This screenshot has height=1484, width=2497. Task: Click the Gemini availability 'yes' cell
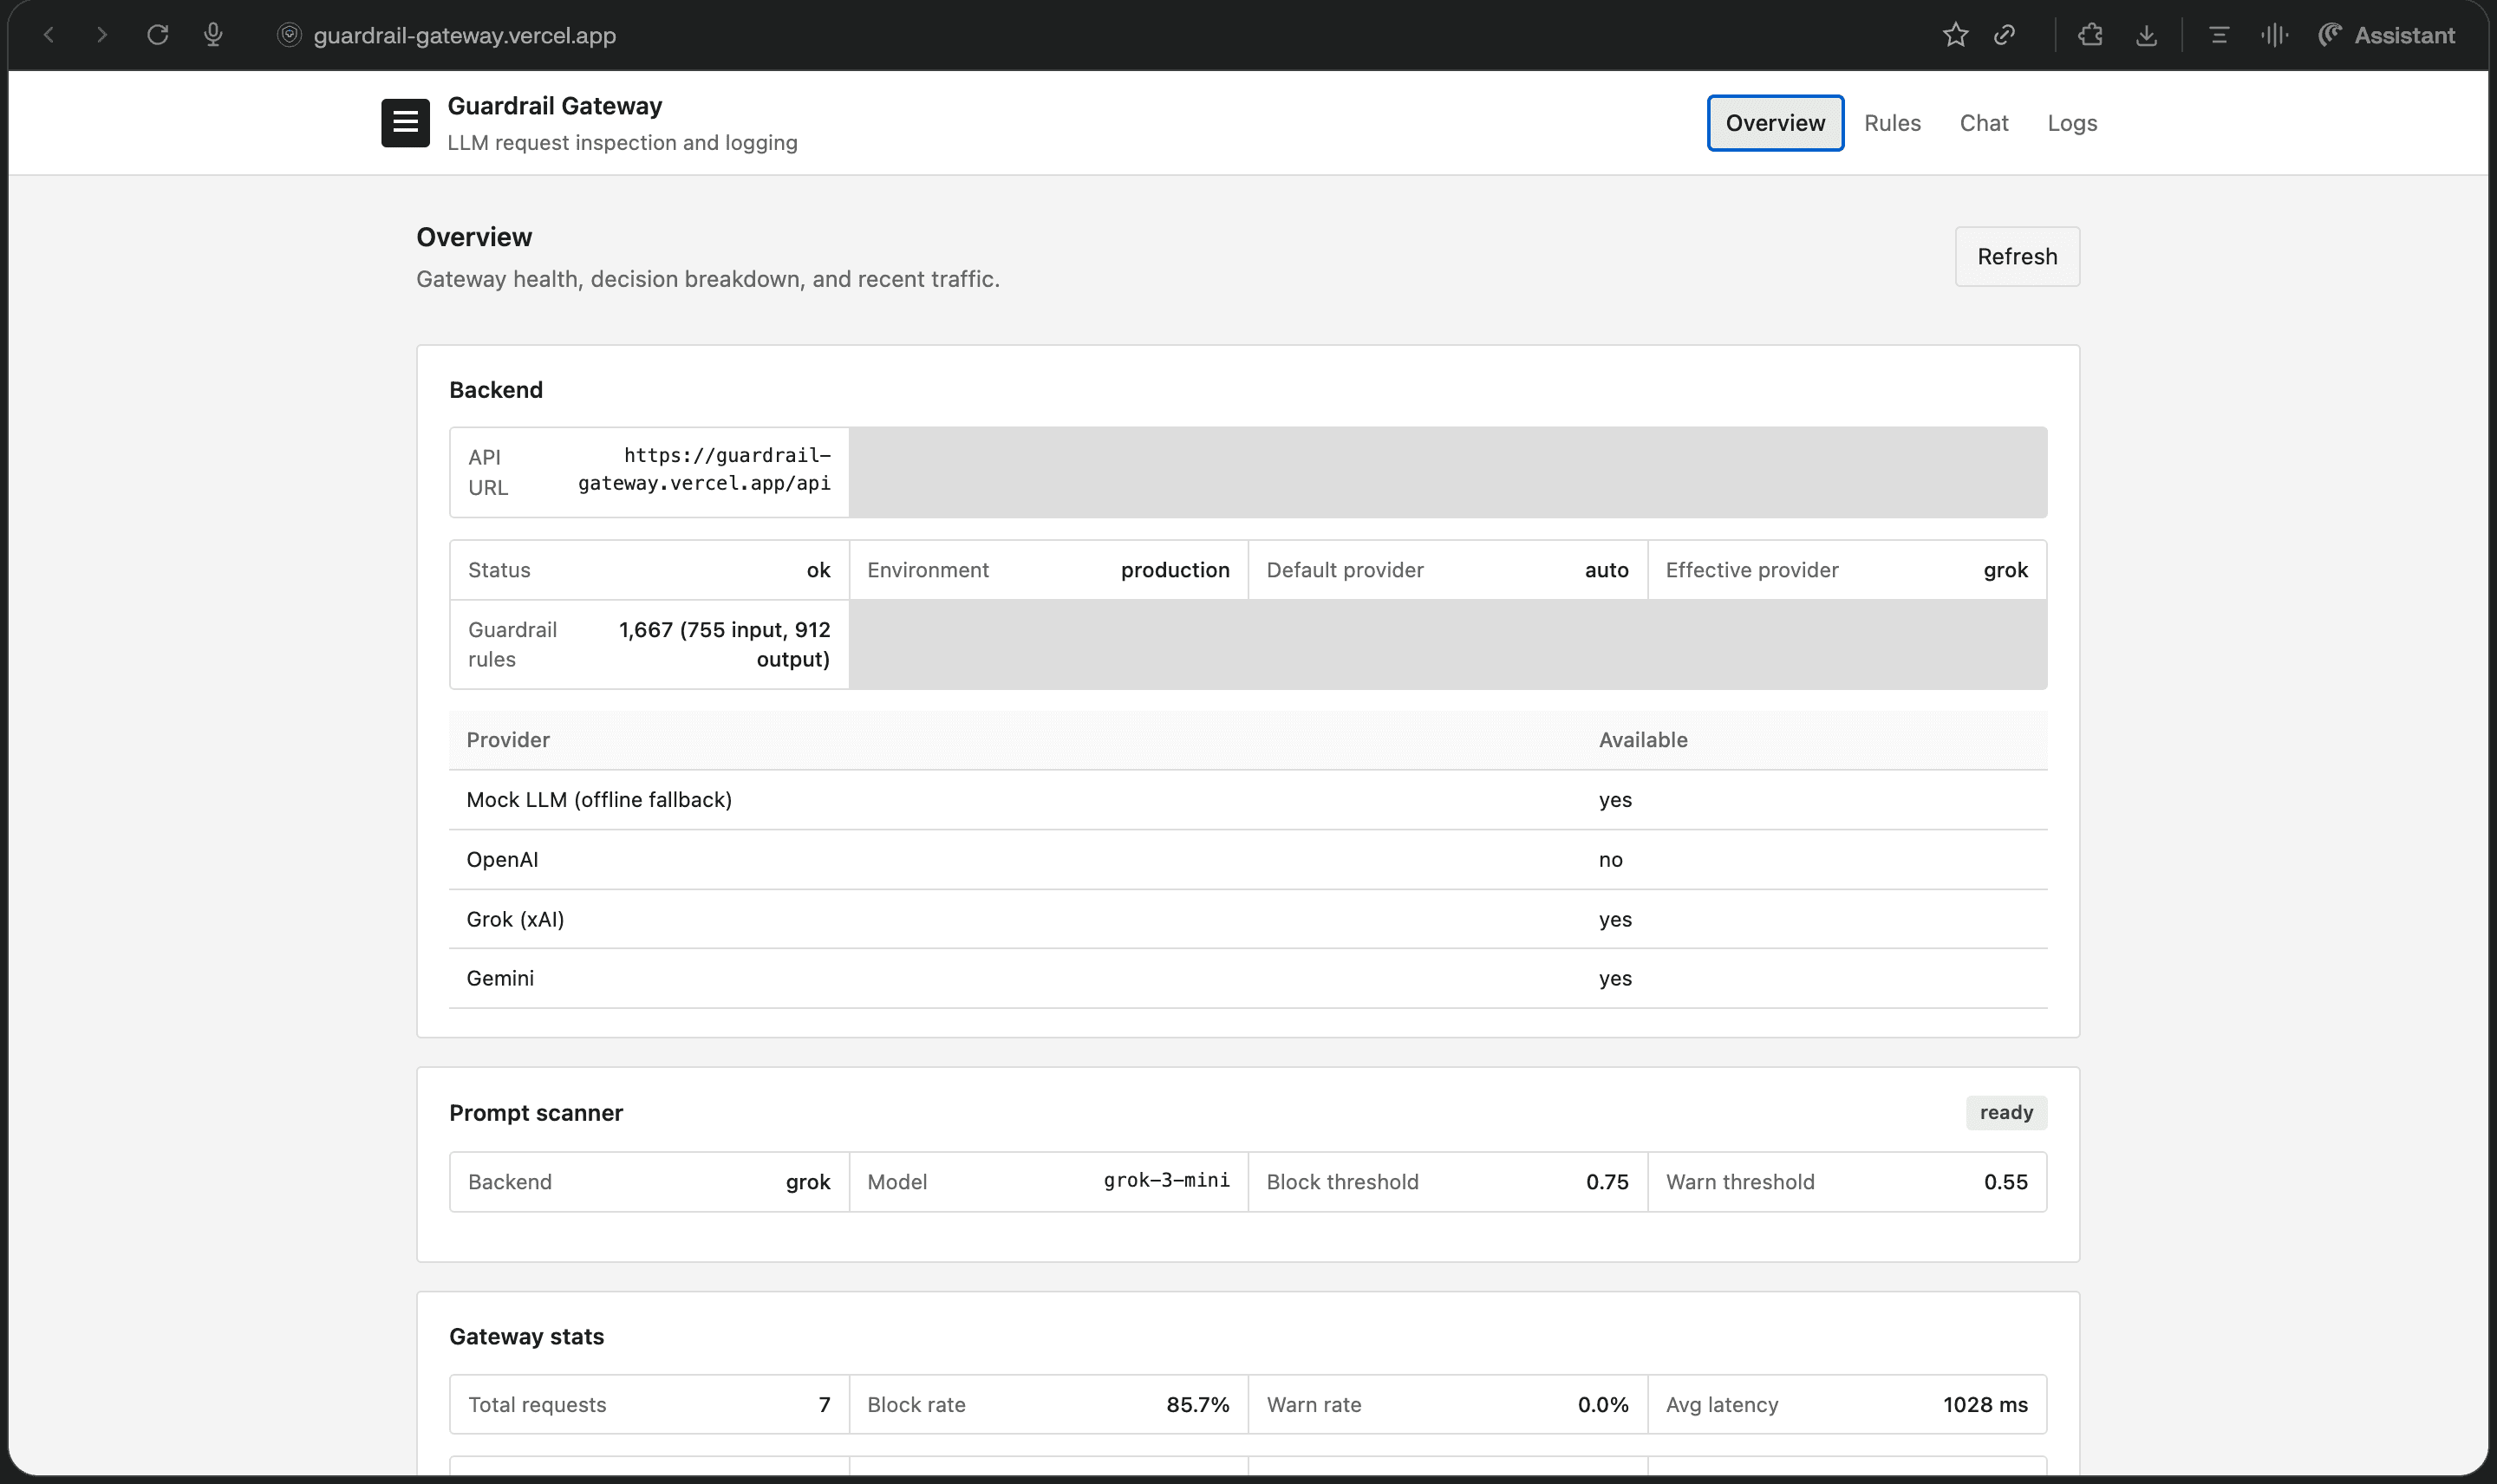tap(1615, 978)
